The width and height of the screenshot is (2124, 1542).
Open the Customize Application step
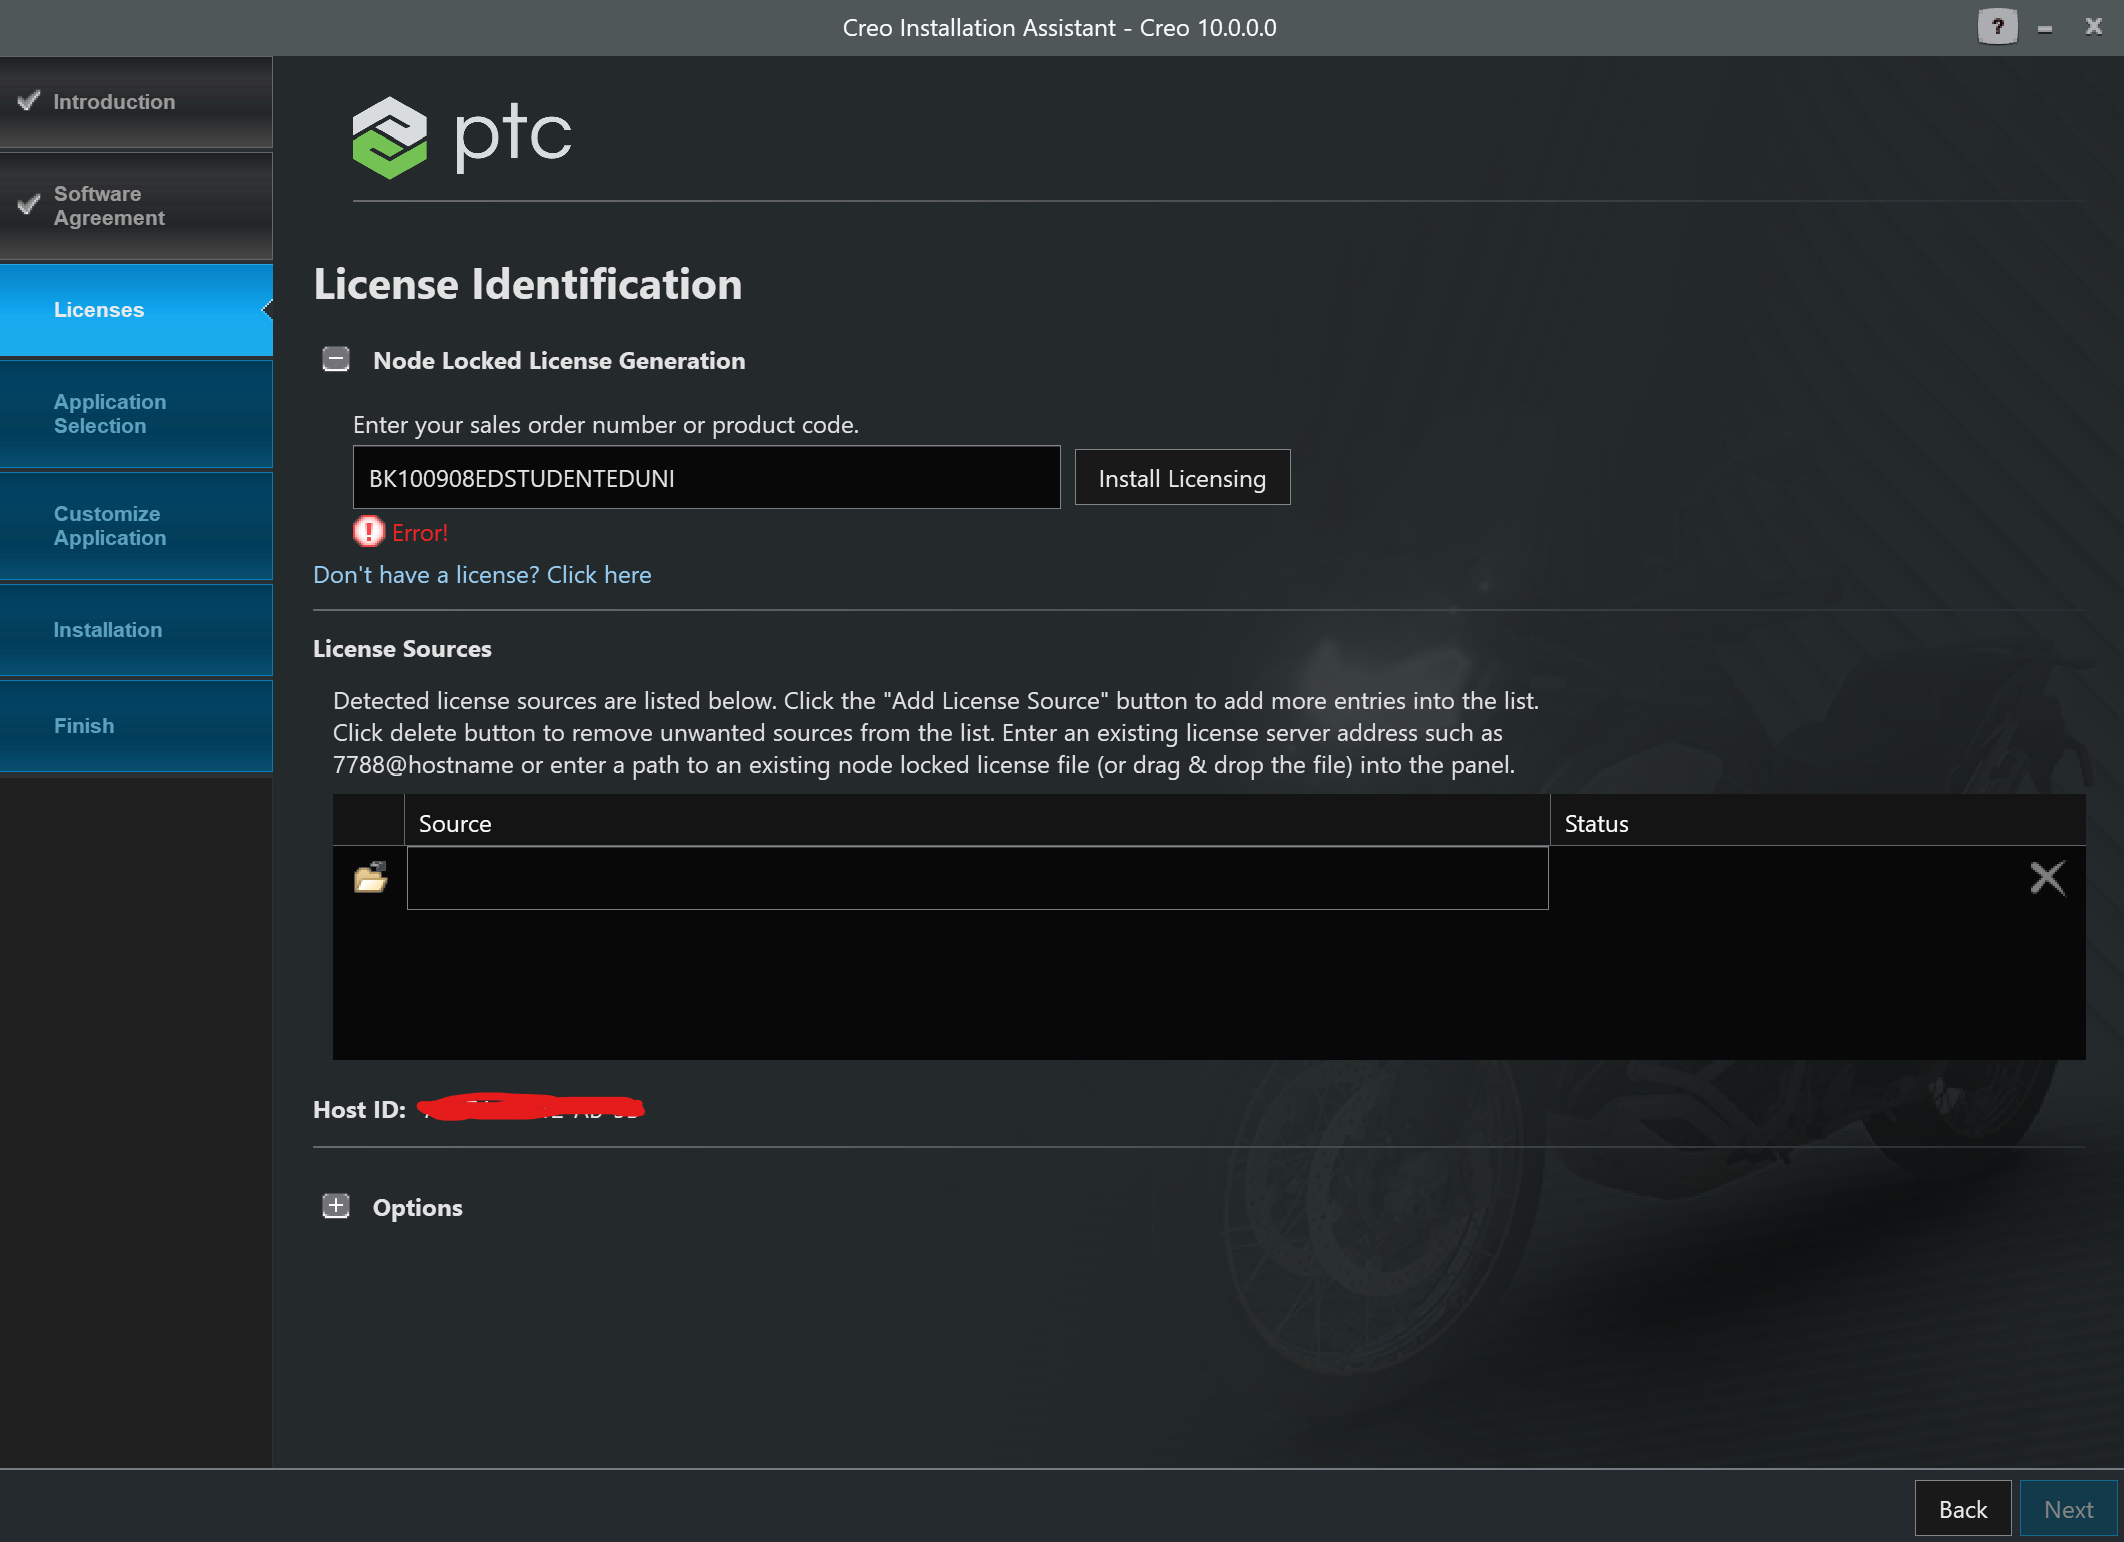pyautogui.click(x=110, y=525)
